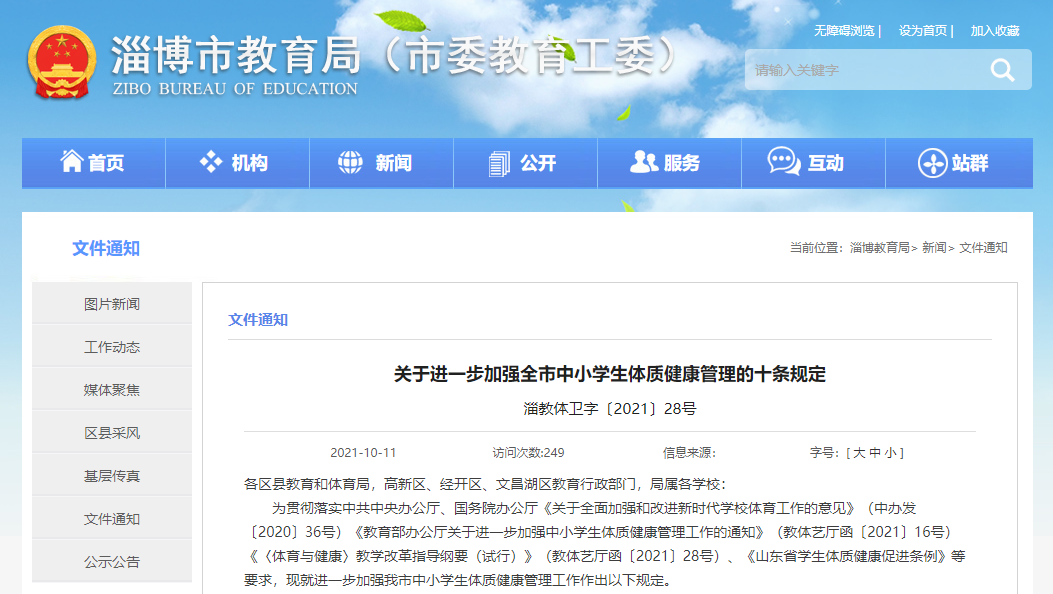Screen dimensions: 1053x594
Task: Click the 新闻 globe icon
Action: click(x=351, y=162)
